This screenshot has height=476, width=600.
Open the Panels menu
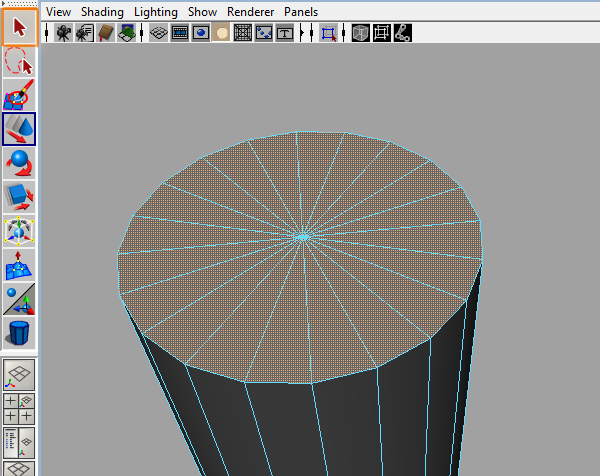301,12
